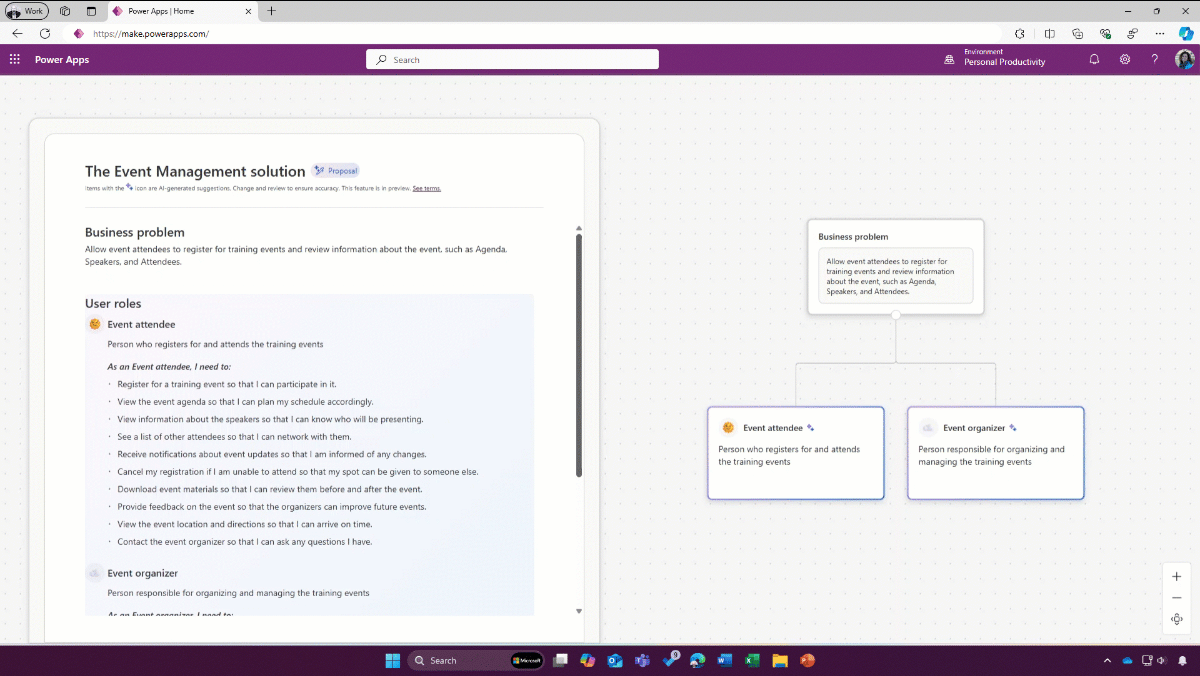Open the Power Apps app launcher waffle
Viewport: 1200px width, 676px height.
(x=15, y=60)
